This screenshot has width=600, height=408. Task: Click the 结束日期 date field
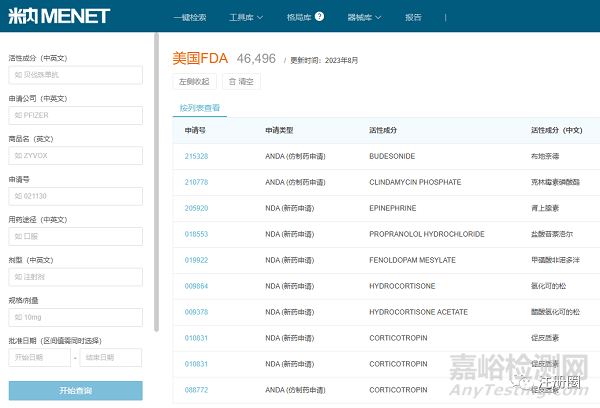(110, 357)
